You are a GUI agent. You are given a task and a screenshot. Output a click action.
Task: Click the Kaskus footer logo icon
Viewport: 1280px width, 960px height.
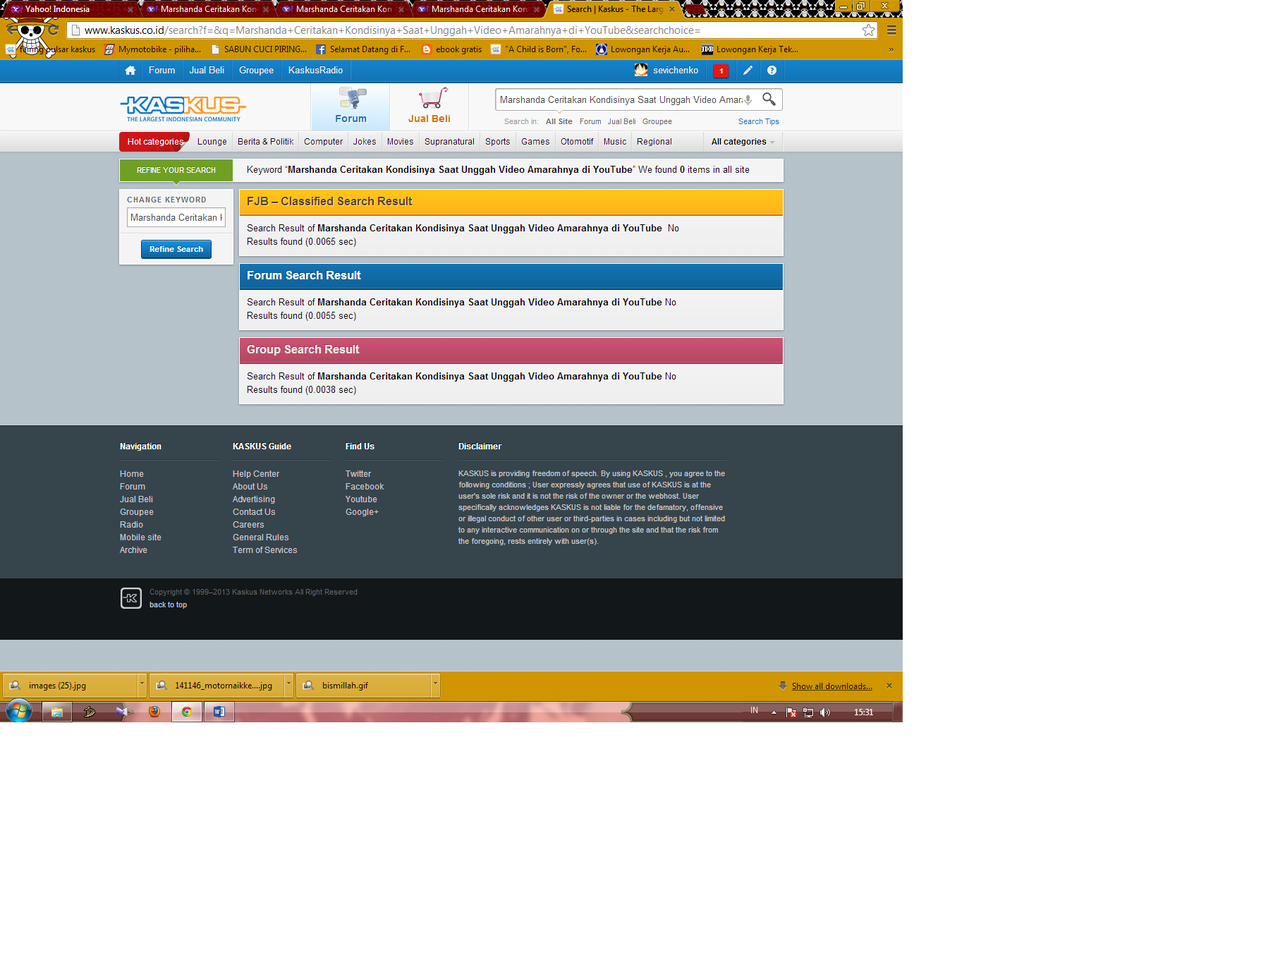(x=131, y=598)
